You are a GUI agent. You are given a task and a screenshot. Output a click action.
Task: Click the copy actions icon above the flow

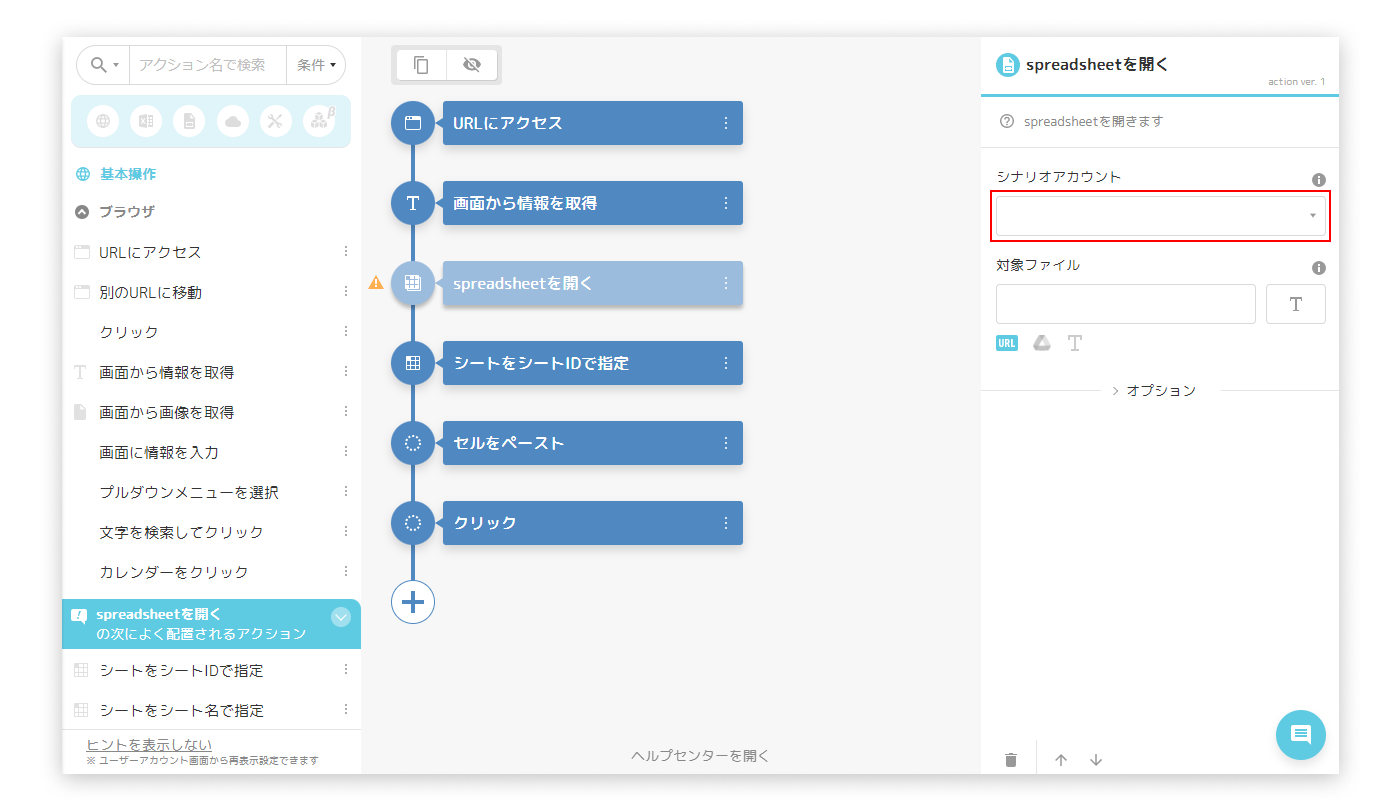point(421,65)
